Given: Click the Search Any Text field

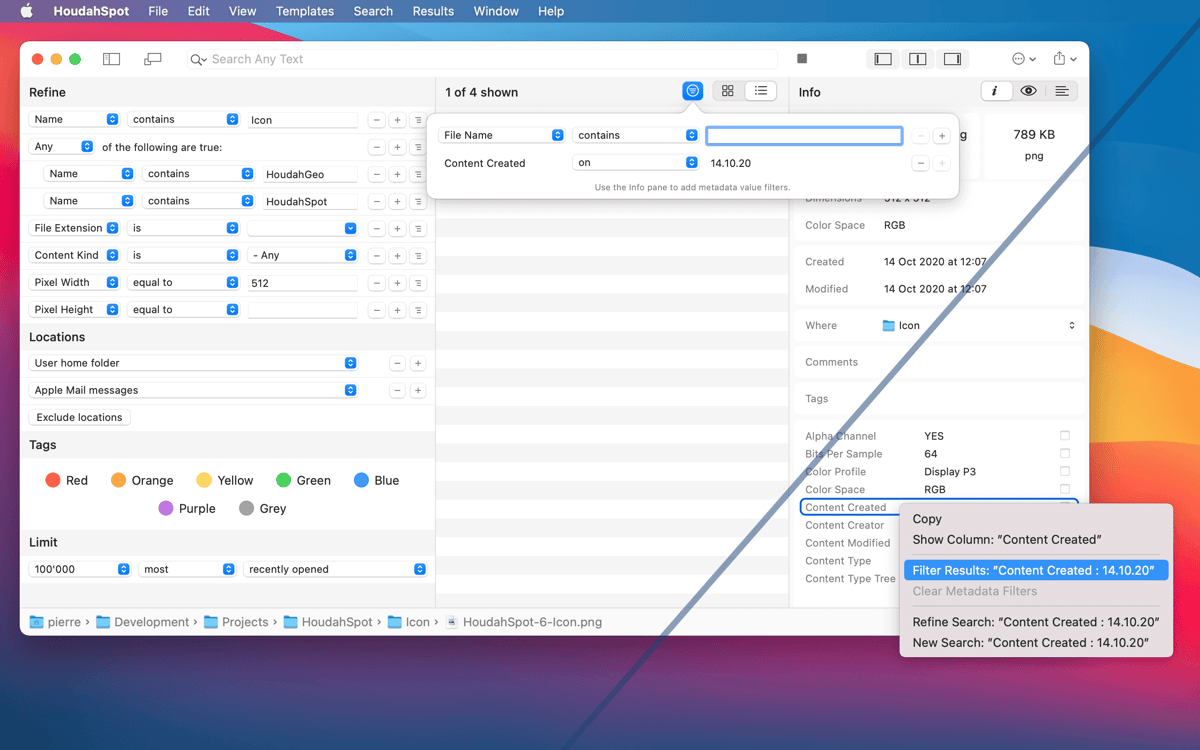Looking at the screenshot, I should coord(490,59).
